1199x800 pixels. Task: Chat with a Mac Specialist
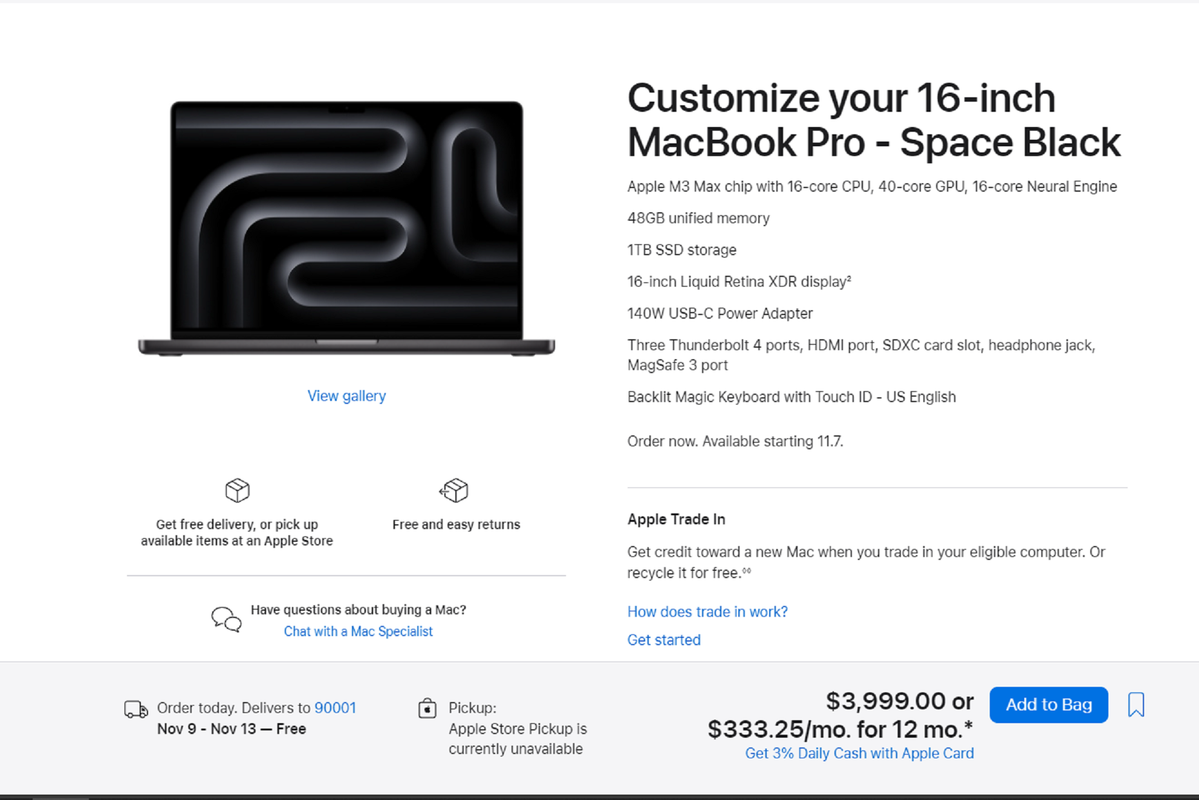[358, 631]
